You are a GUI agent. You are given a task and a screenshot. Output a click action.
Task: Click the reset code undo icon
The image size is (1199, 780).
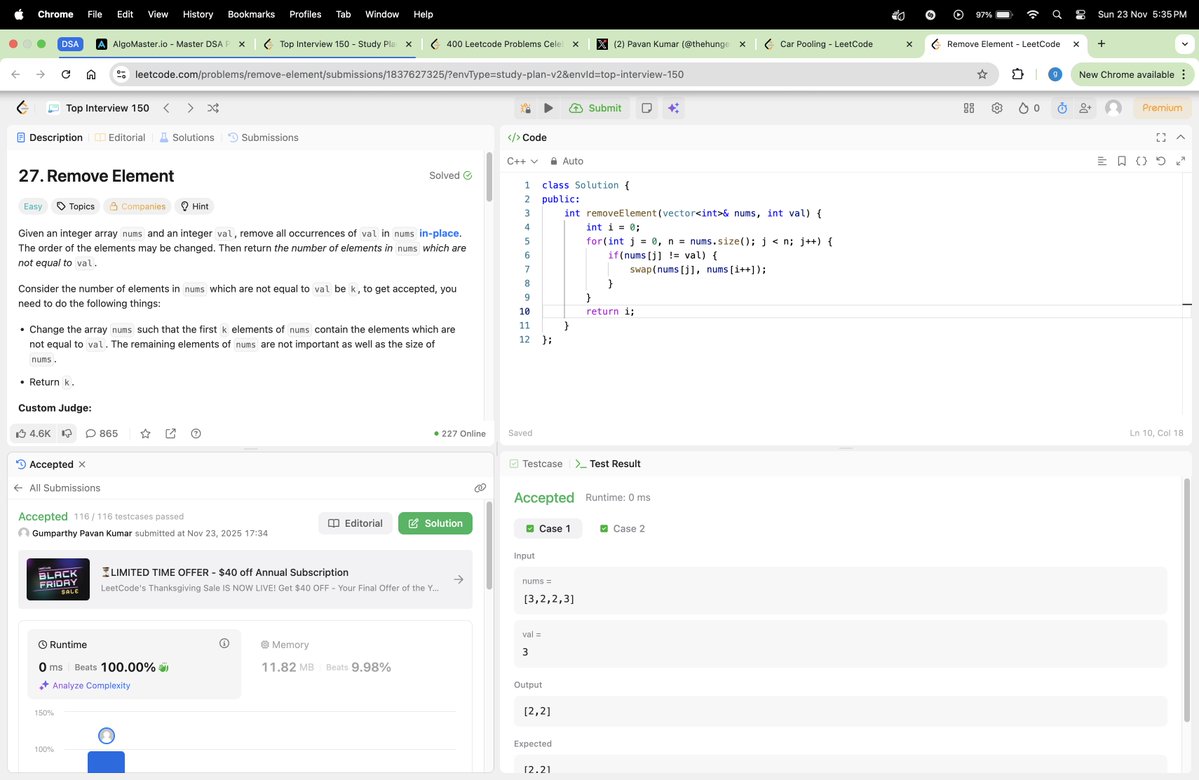1159,160
